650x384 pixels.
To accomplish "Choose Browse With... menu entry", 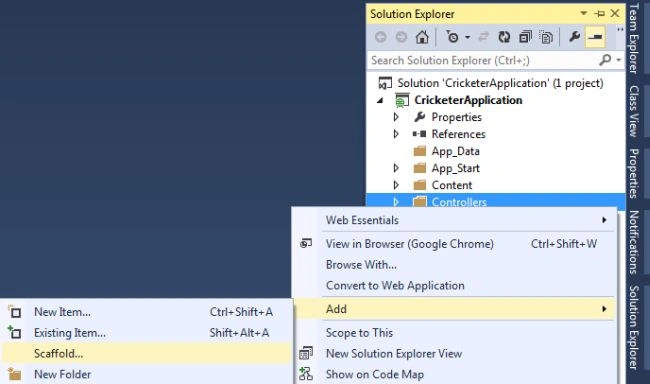I will pyautogui.click(x=455, y=265).
